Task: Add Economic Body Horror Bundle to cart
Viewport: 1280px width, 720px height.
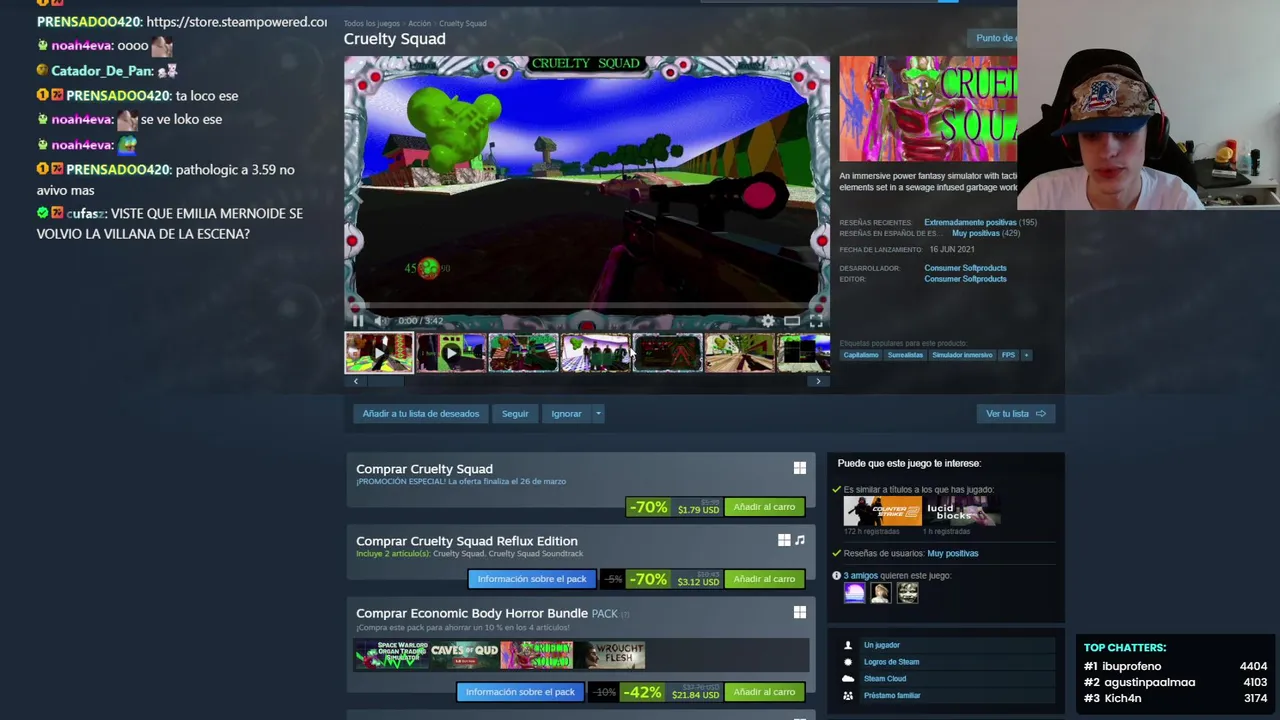Action: pos(764,692)
